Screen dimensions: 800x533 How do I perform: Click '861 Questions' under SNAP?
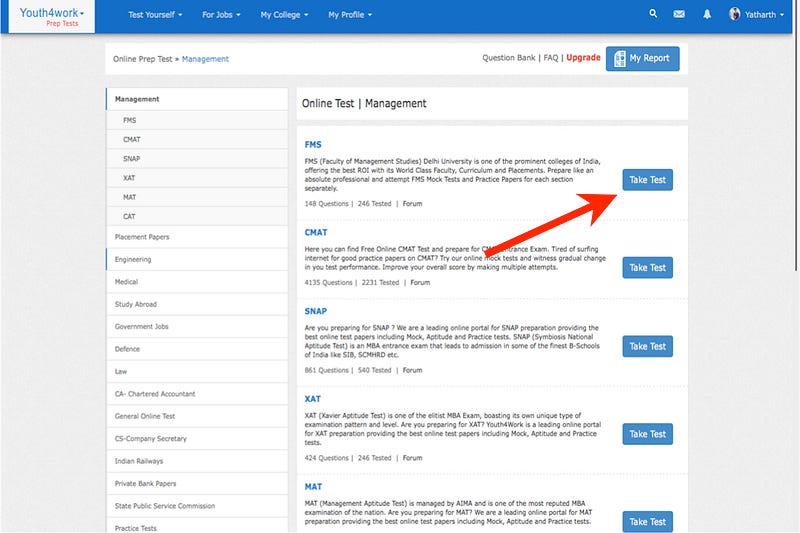pyautogui.click(x=327, y=370)
